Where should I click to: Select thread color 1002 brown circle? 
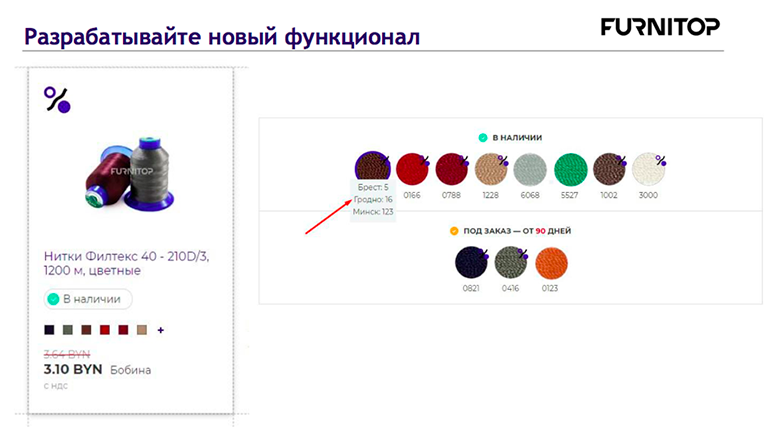point(609,169)
